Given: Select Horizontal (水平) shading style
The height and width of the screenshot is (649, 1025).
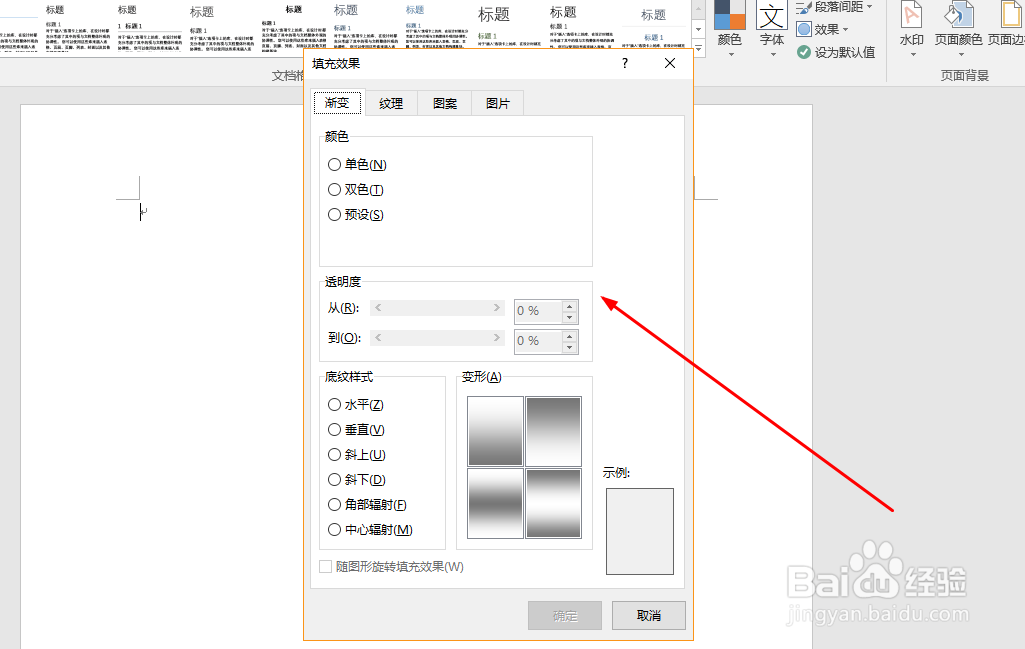Looking at the screenshot, I should point(356,405).
